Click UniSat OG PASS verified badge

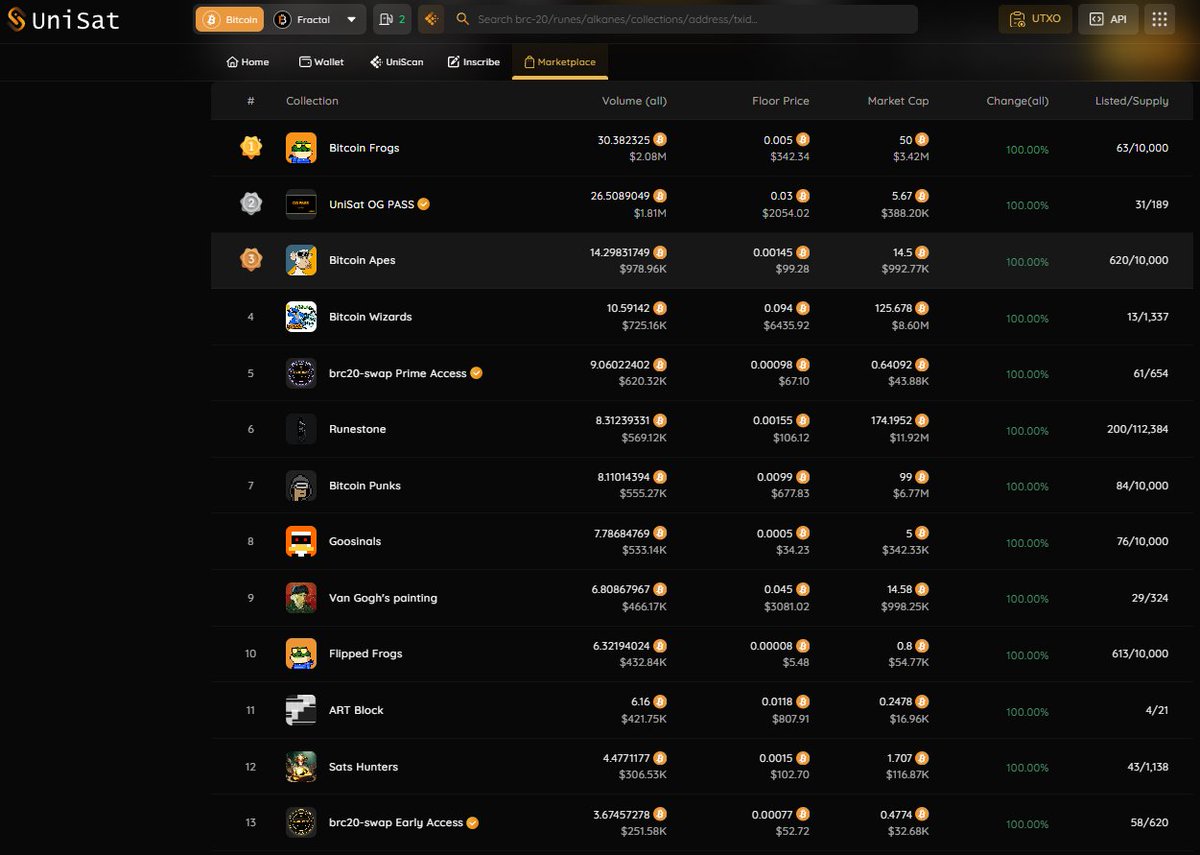[424, 204]
